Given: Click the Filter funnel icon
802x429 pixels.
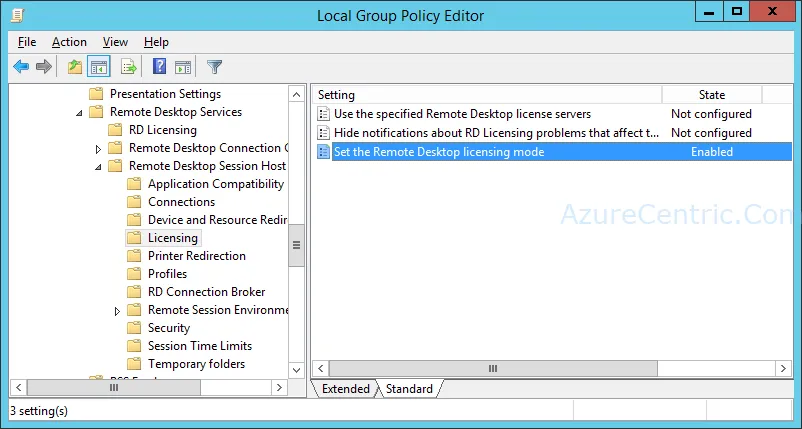Looking at the screenshot, I should pos(214,66).
